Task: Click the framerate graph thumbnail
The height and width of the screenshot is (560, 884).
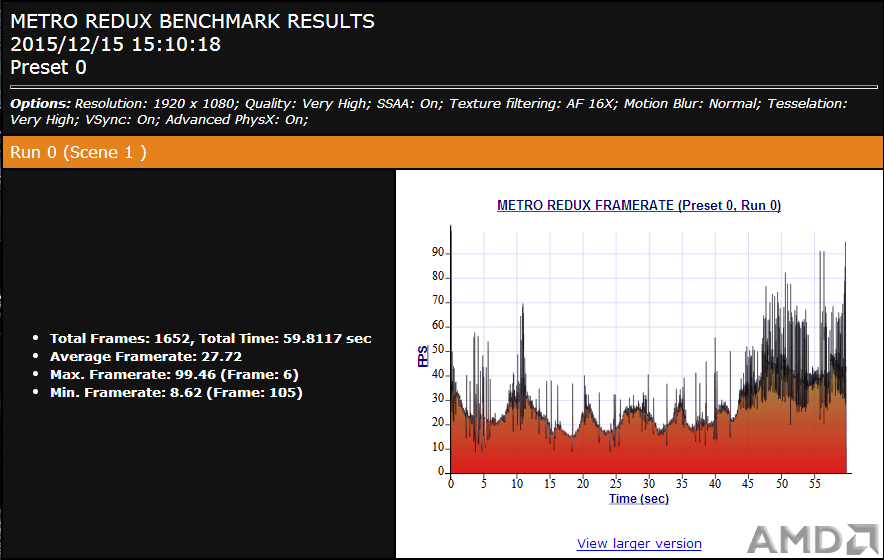Action: click(x=639, y=355)
